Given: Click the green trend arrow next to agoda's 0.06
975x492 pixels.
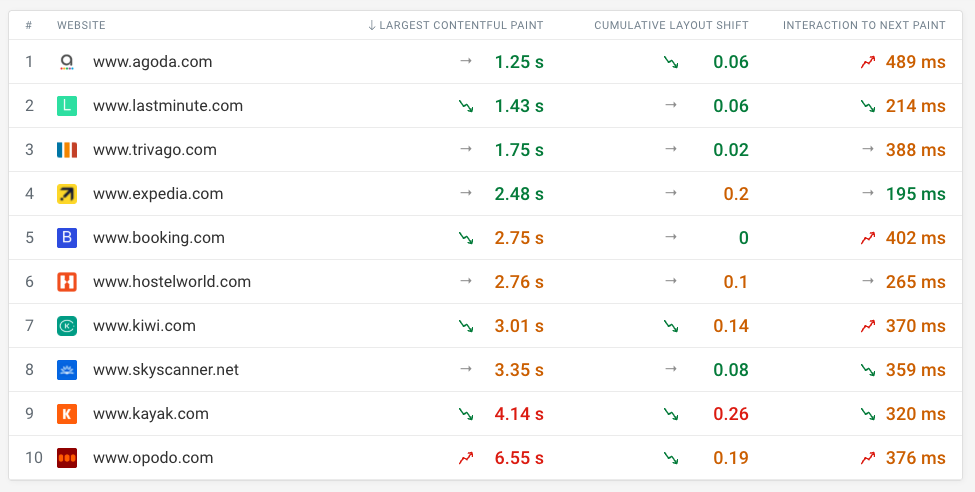Looking at the screenshot, I should [670, 62].
